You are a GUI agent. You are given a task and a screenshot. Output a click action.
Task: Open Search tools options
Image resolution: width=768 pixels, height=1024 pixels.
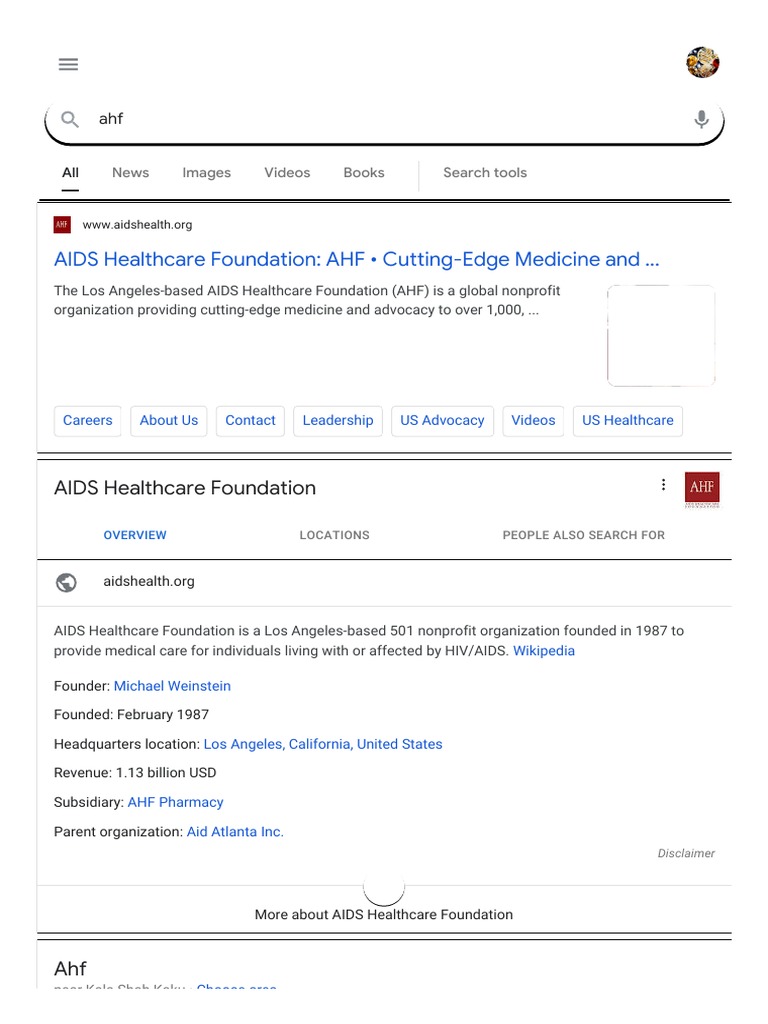485,172
